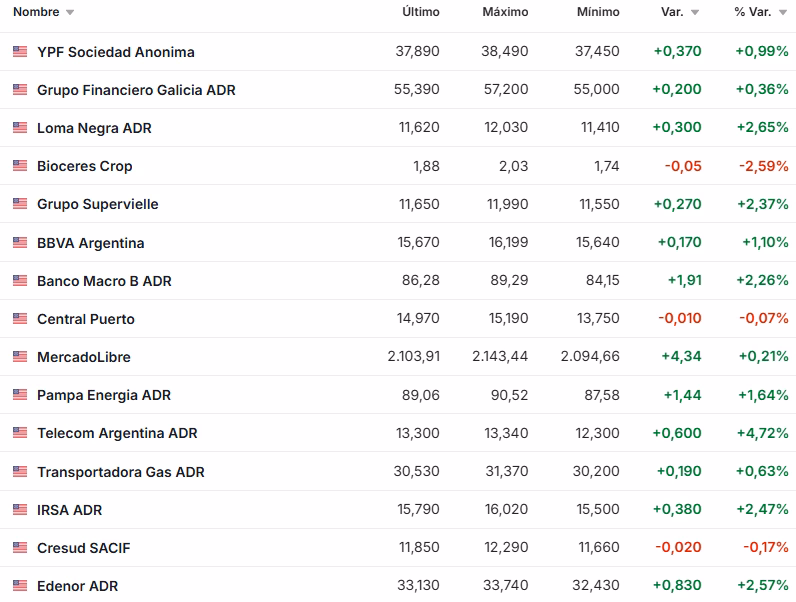Click the flag icon beside Central Puerto
This screenshot has width=796, height=602.
pos(20,319)
